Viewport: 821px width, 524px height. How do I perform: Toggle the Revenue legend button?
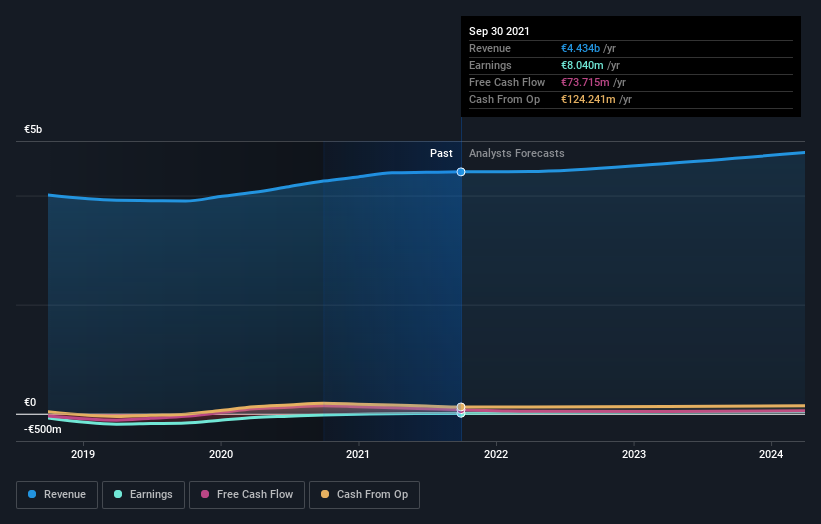click(57, 495)
